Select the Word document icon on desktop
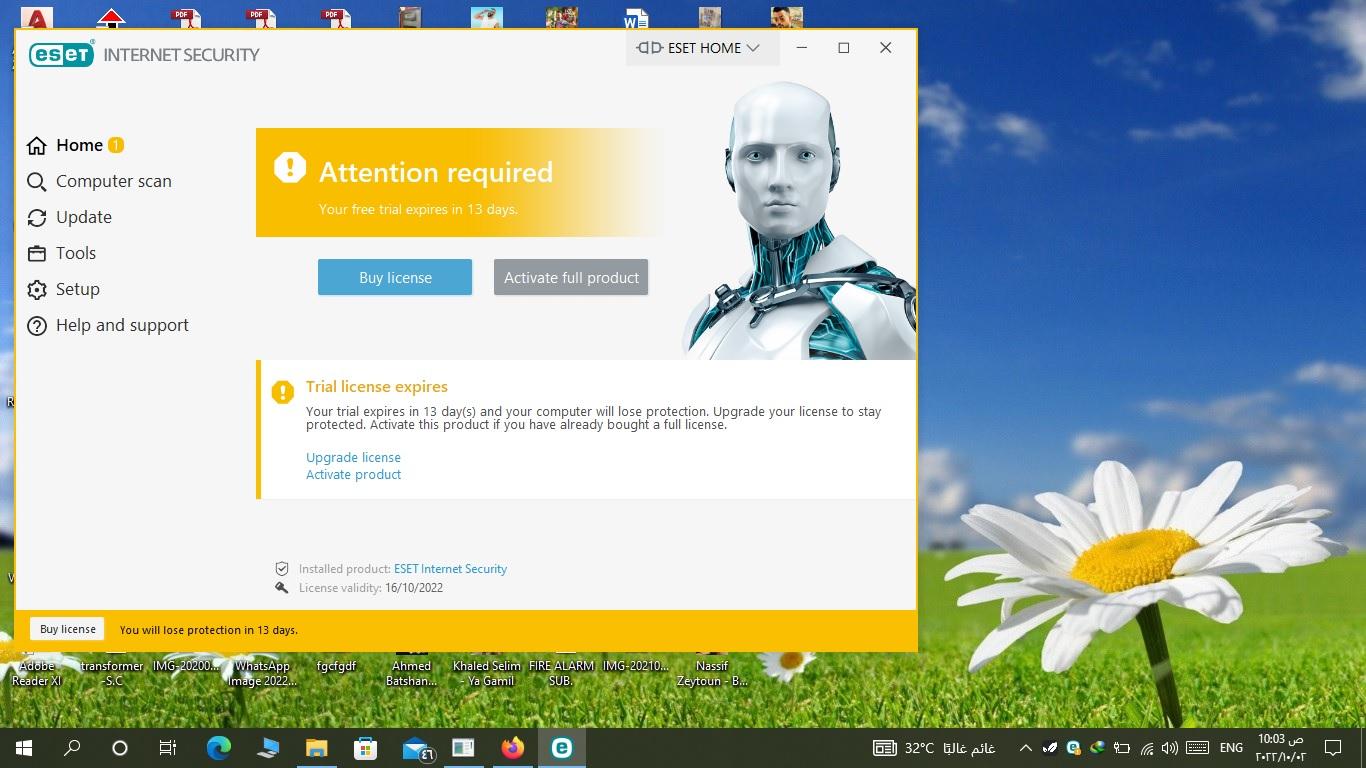 (x=636, y=18)
